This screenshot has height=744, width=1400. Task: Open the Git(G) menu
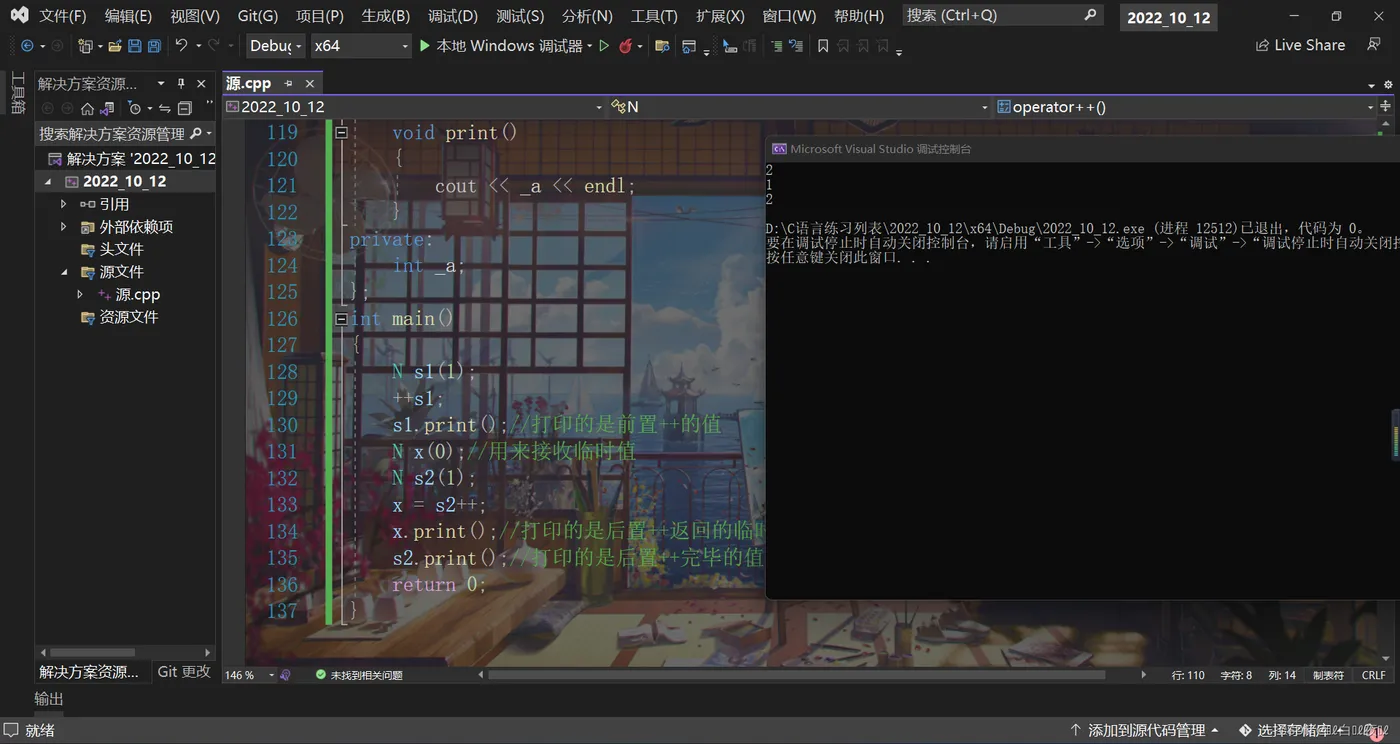pos(258,16)
